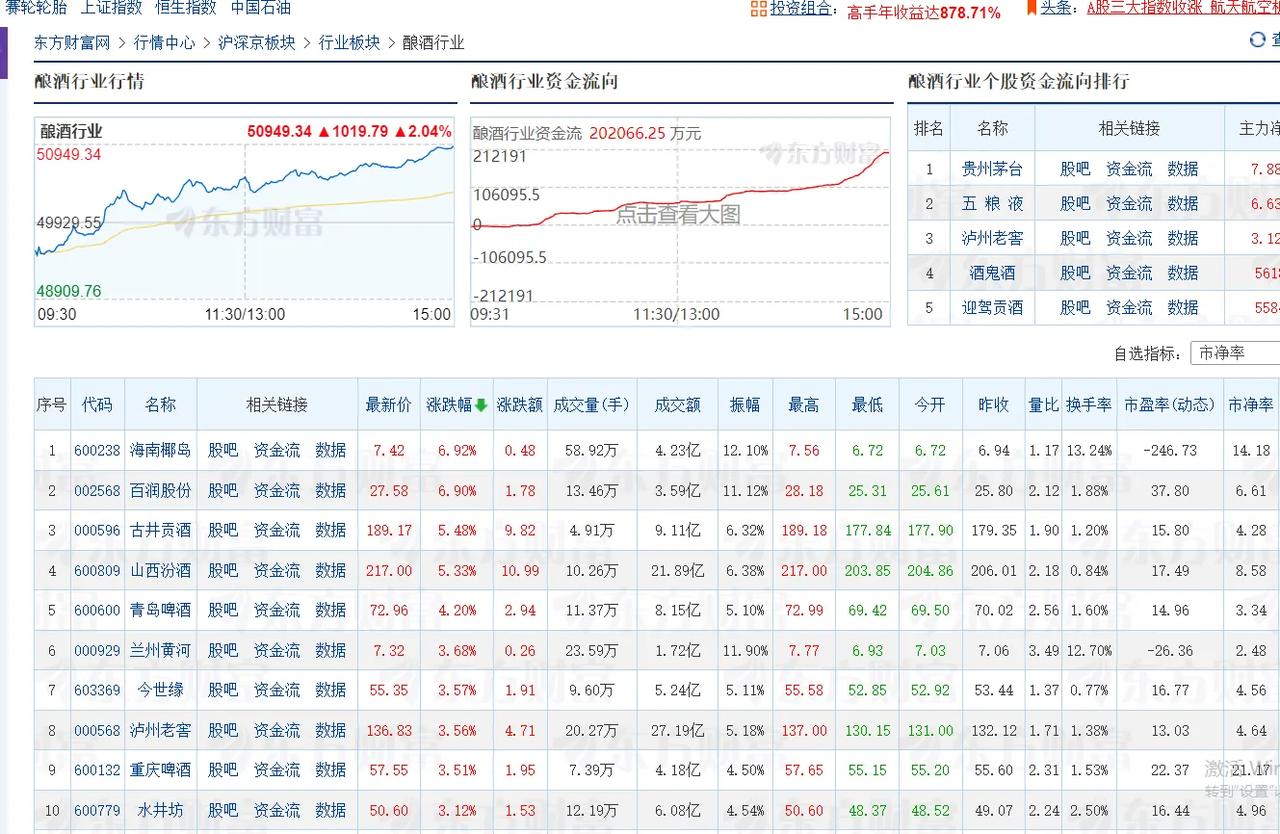1280x834 pixels.
Task: Click the 酿酒行业资金流 value 202066.25 万元
Action: pos(645,133)
